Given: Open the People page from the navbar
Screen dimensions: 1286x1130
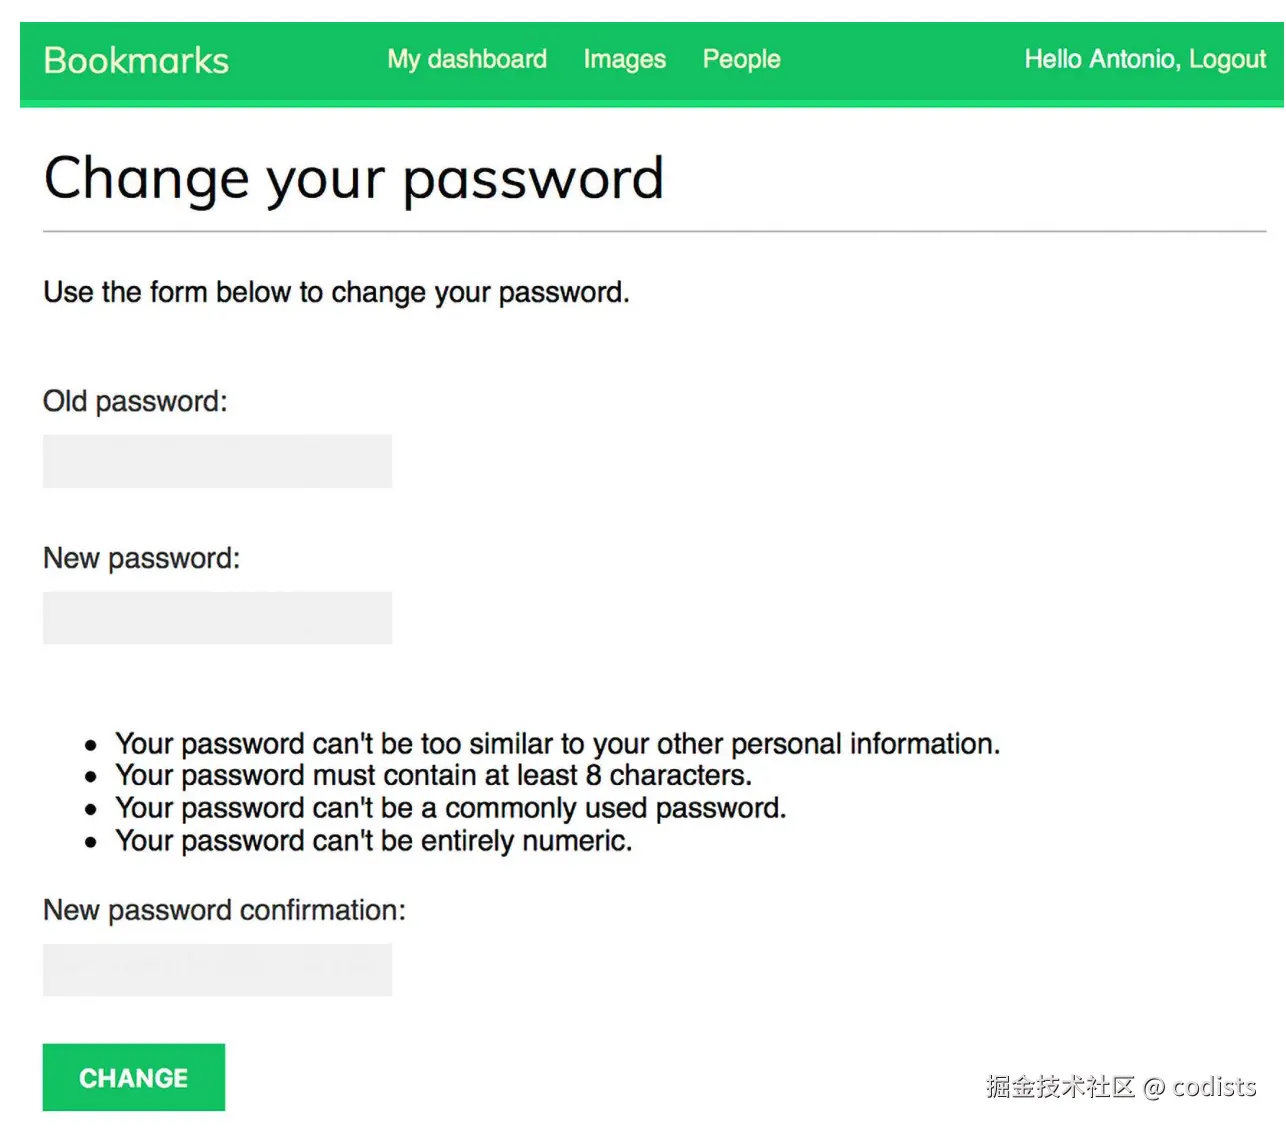Looking at the screenshot, I should pyautogui.click(x=741, y=60).
